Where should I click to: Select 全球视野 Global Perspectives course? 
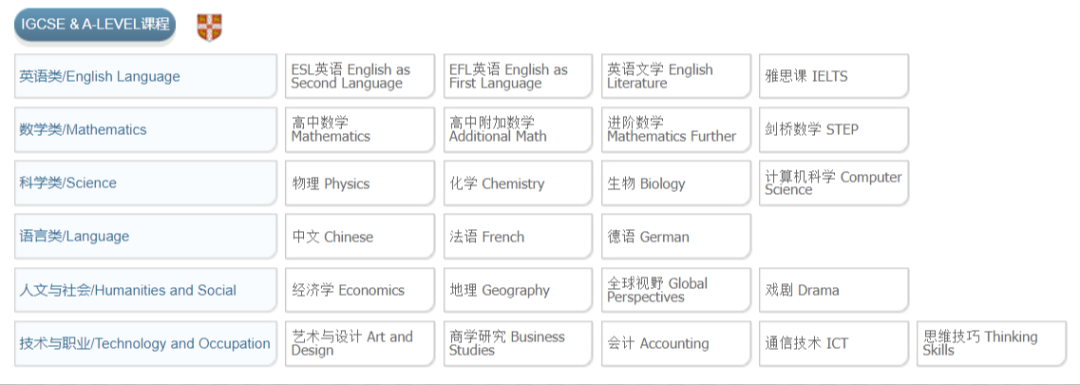[676, 290]
